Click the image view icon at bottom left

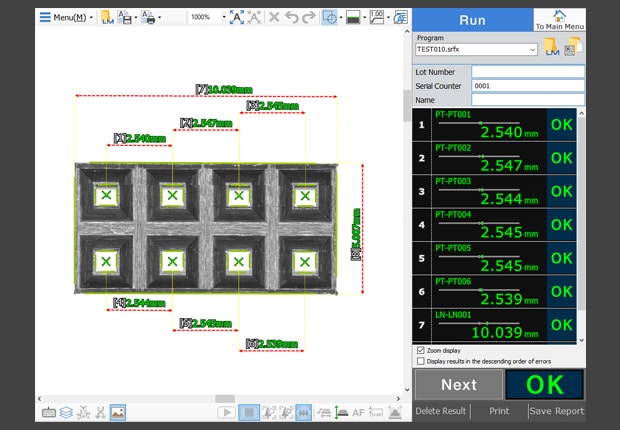click(117, 412)
